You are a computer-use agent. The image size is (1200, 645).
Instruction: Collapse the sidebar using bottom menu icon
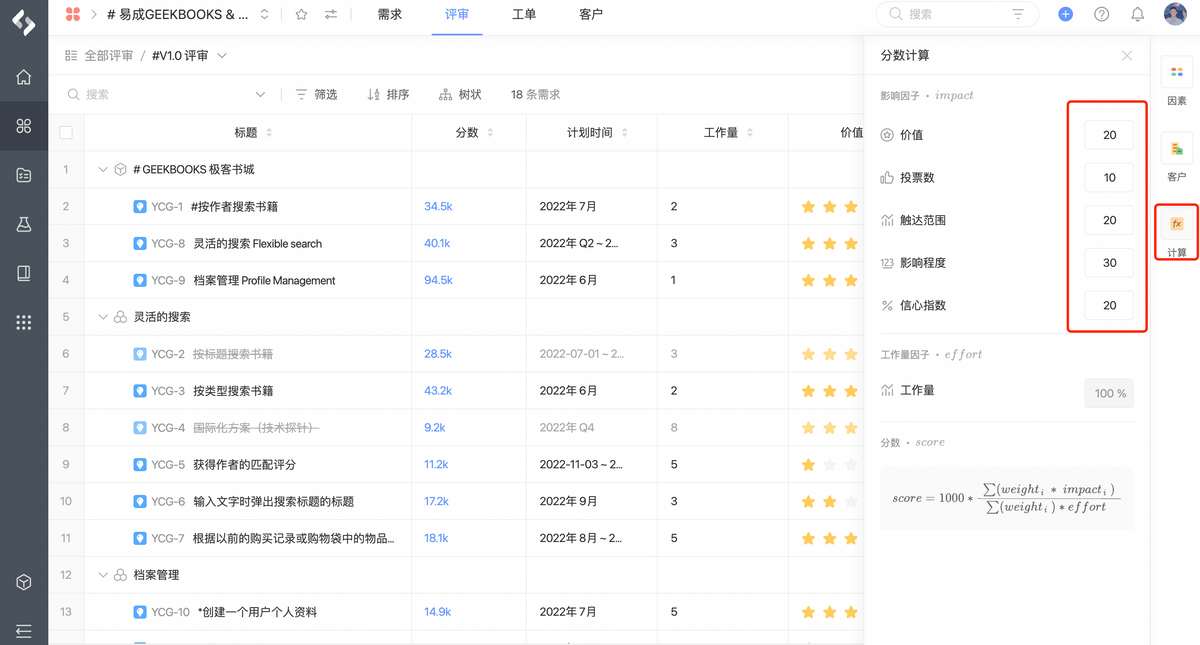point(24,631)
